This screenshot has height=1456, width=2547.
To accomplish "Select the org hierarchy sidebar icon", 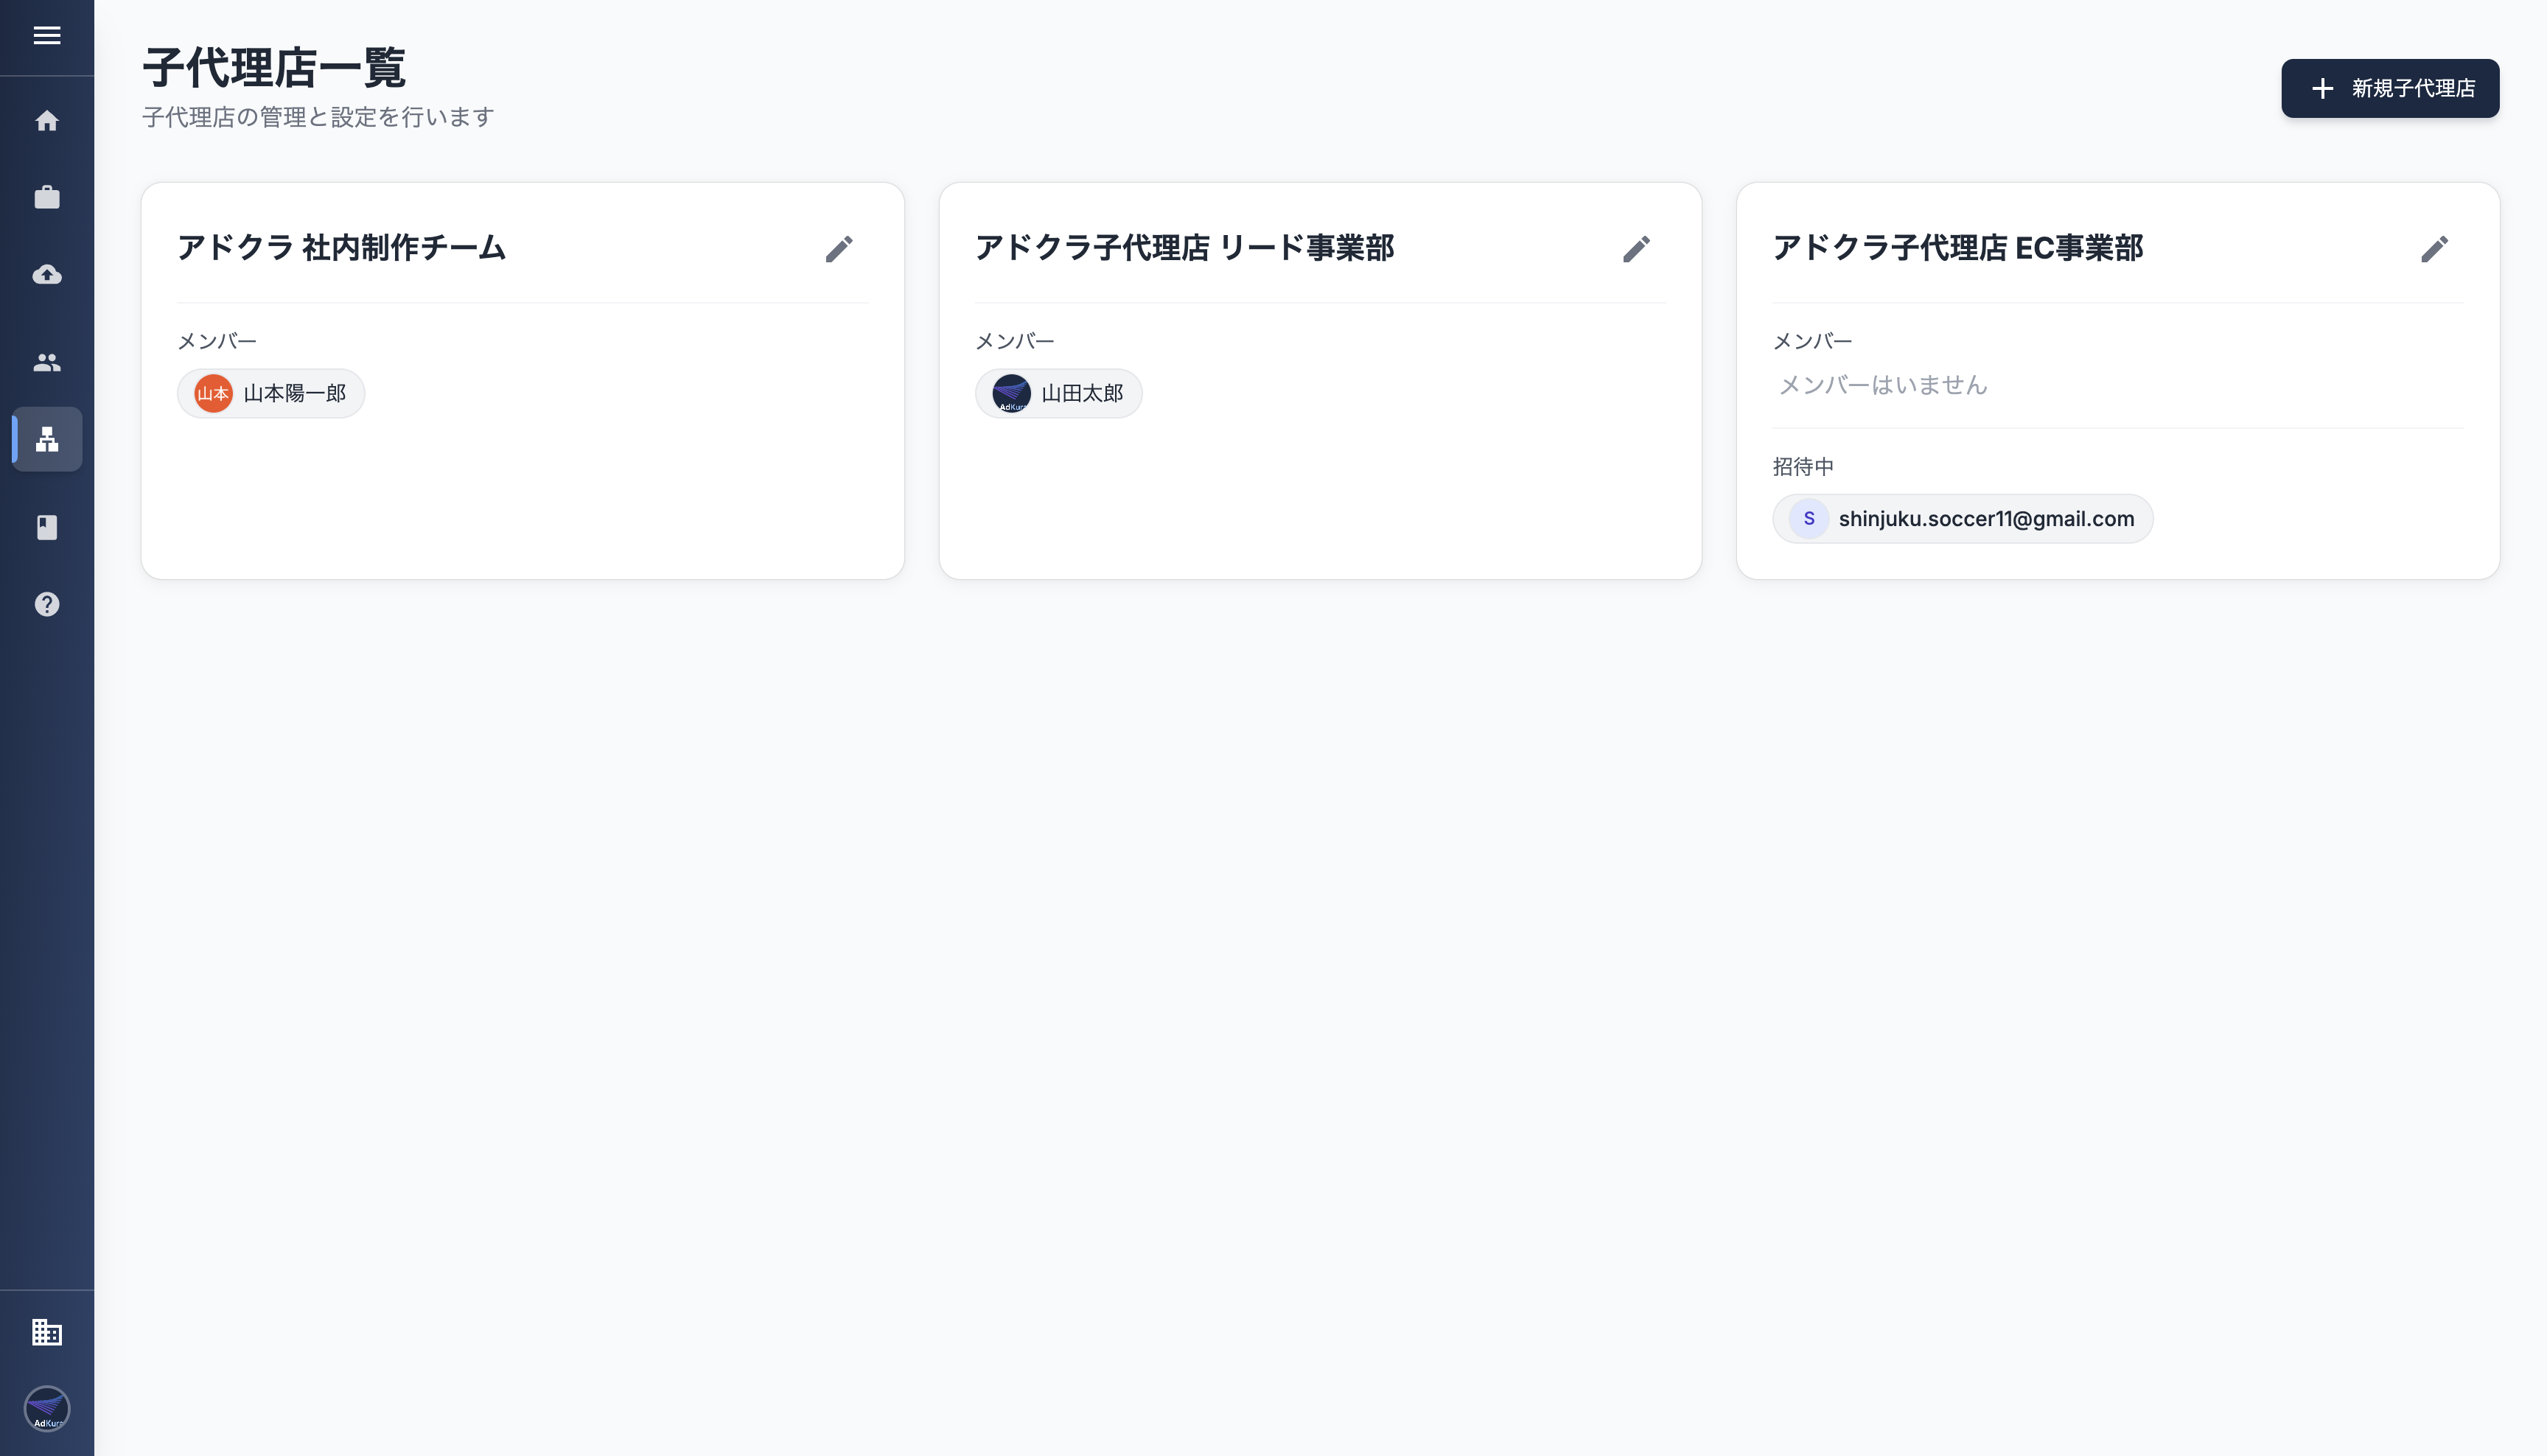I will click(47, 439).
